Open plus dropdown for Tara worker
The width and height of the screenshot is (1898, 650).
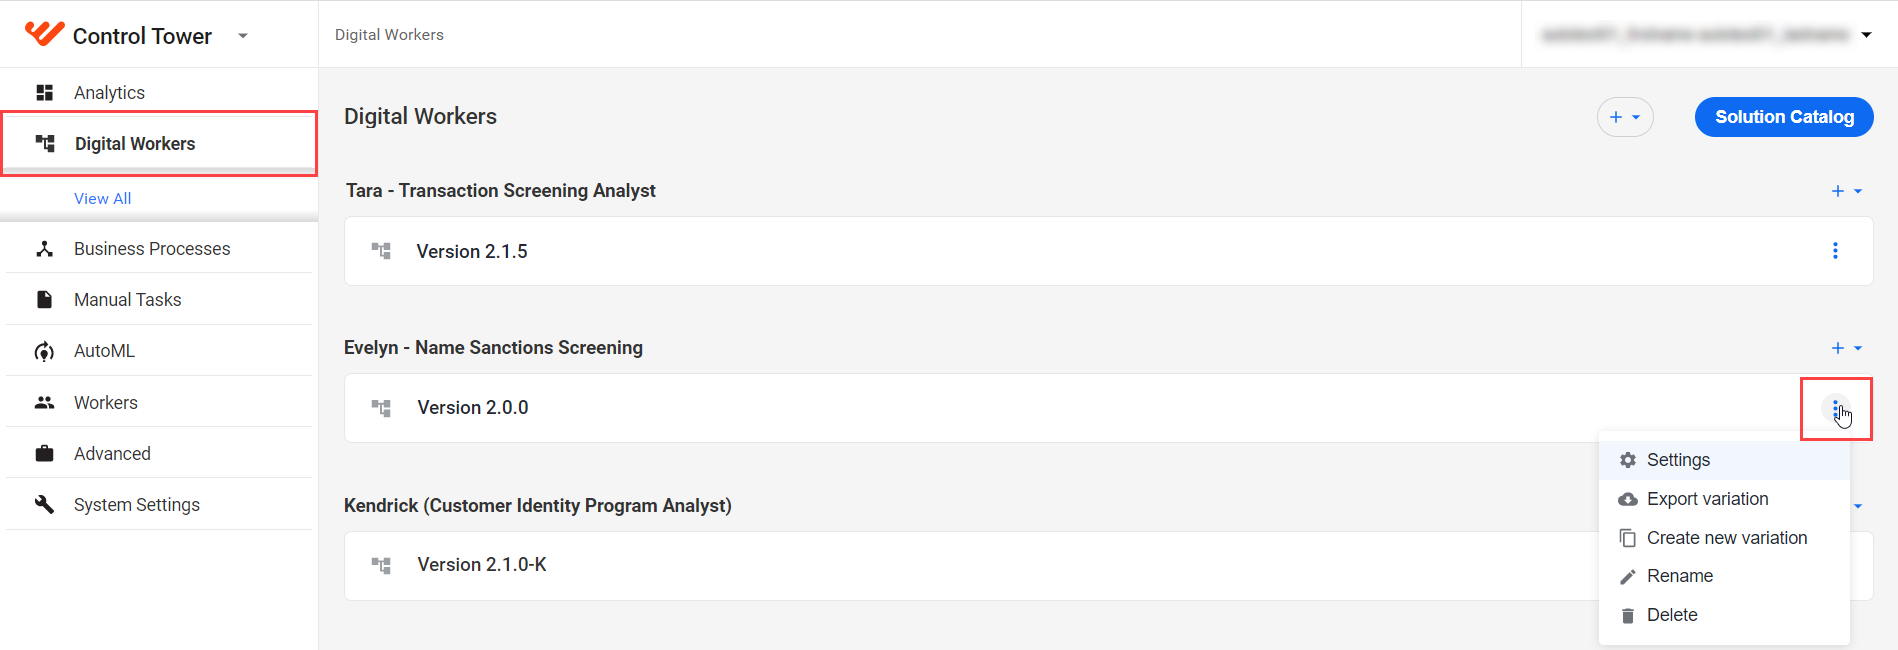tap(1847, 191)
